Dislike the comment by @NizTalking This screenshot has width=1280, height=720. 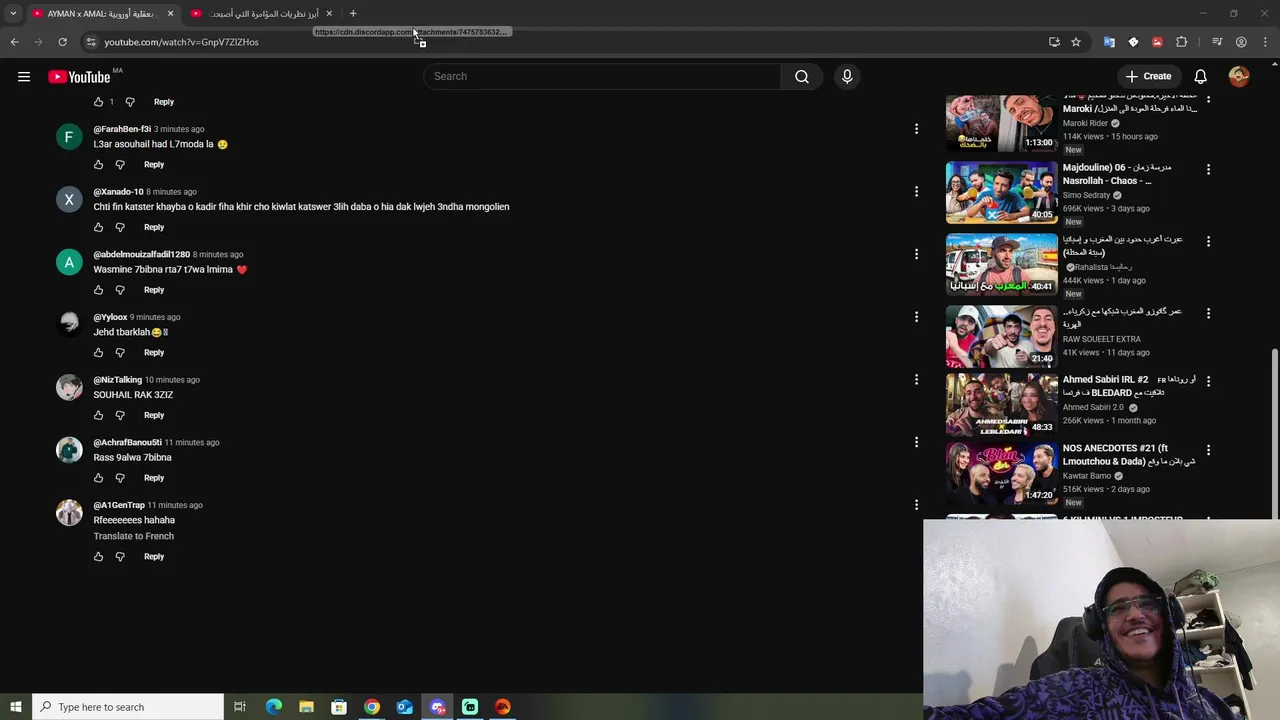coord(120,415)
